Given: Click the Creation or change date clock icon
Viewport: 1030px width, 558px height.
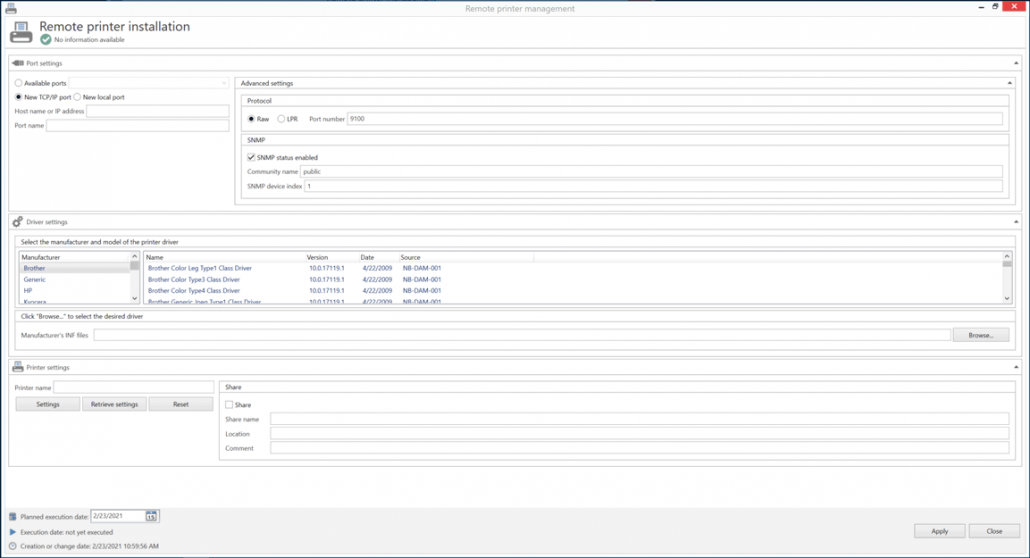Looking at the screenshot, I should (x=12, y=546).
